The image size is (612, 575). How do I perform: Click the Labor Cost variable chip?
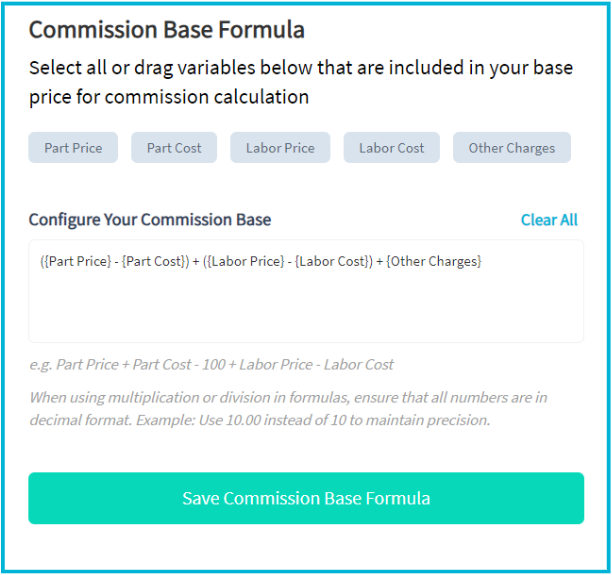(x=391, y=148)
